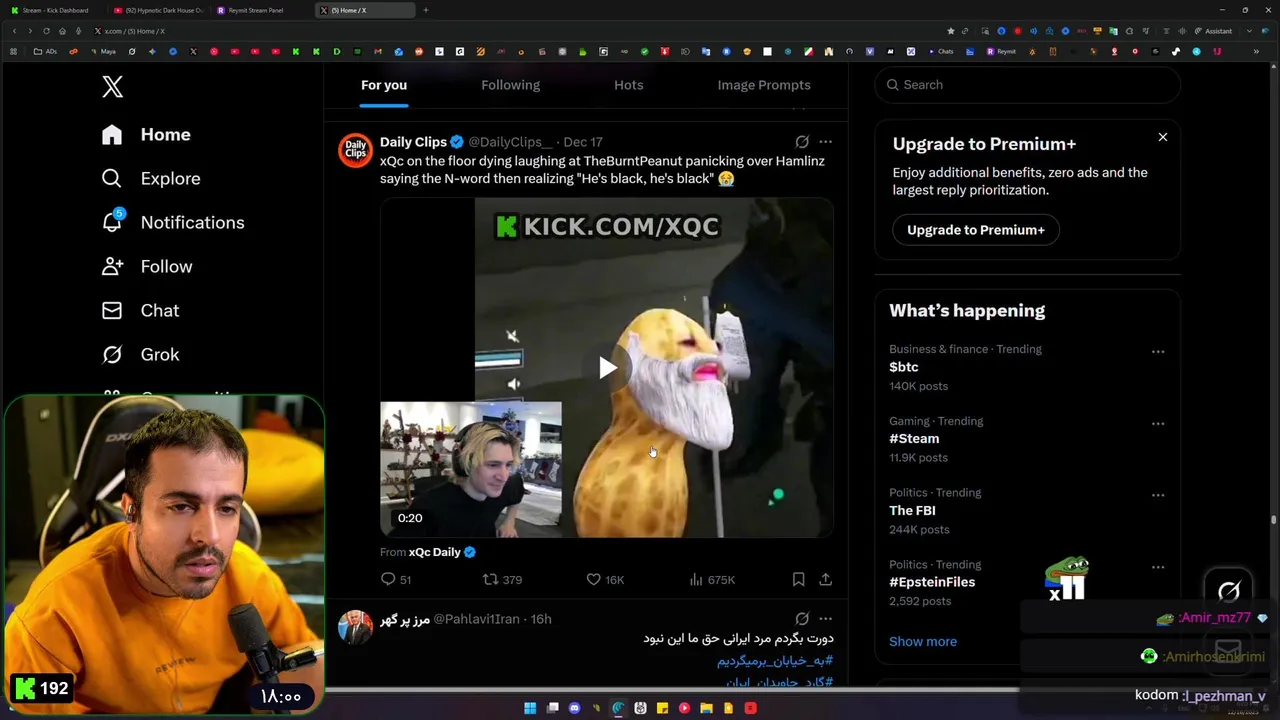Open the @Pahlavi1Iran profile avatar

coord(355,627)
